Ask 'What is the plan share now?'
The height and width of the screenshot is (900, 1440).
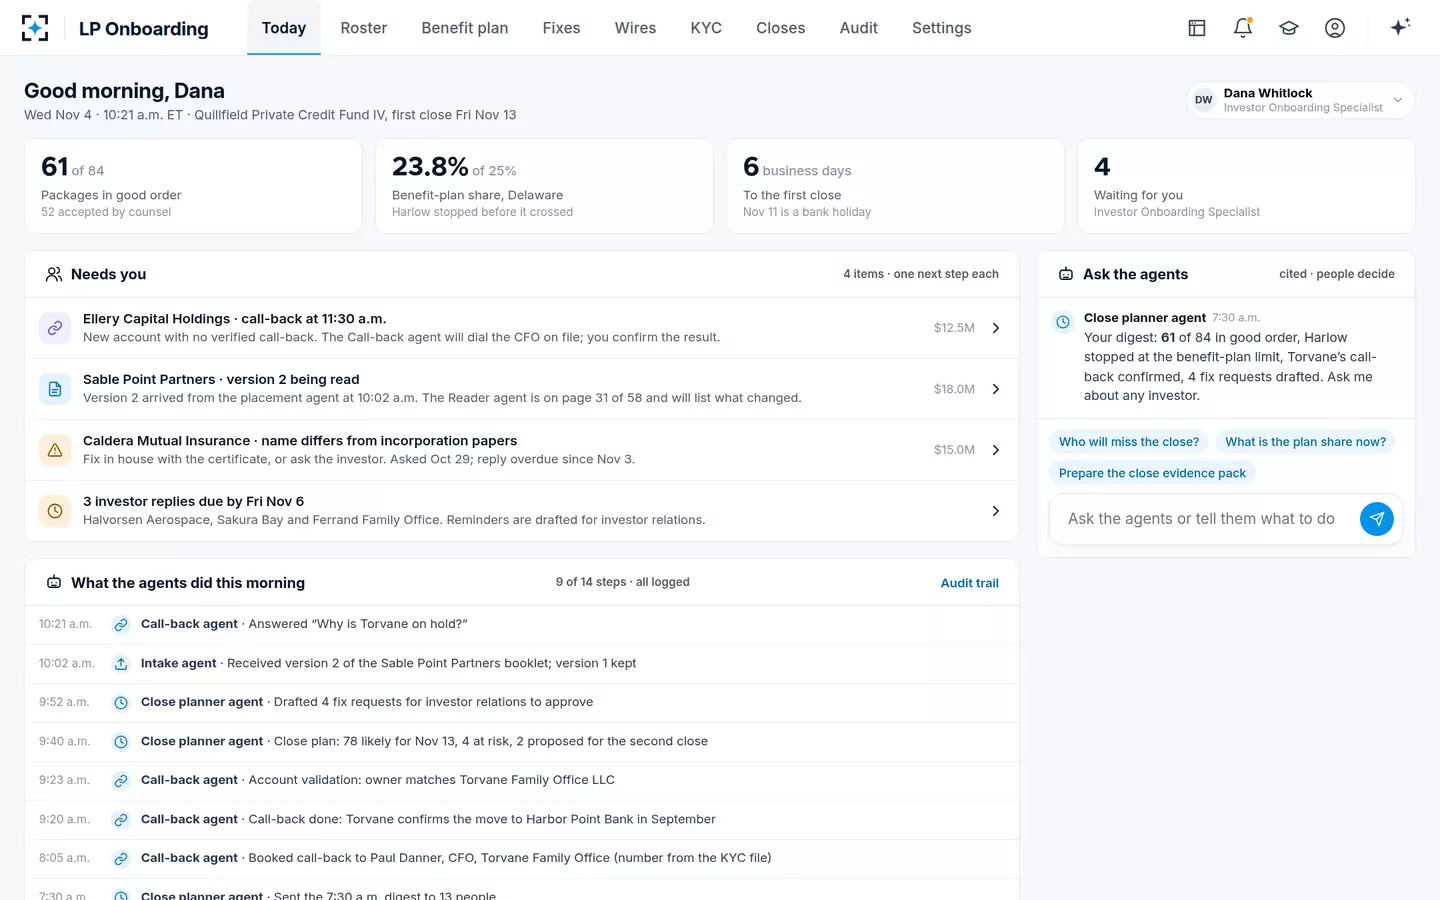coord(1306,442)
